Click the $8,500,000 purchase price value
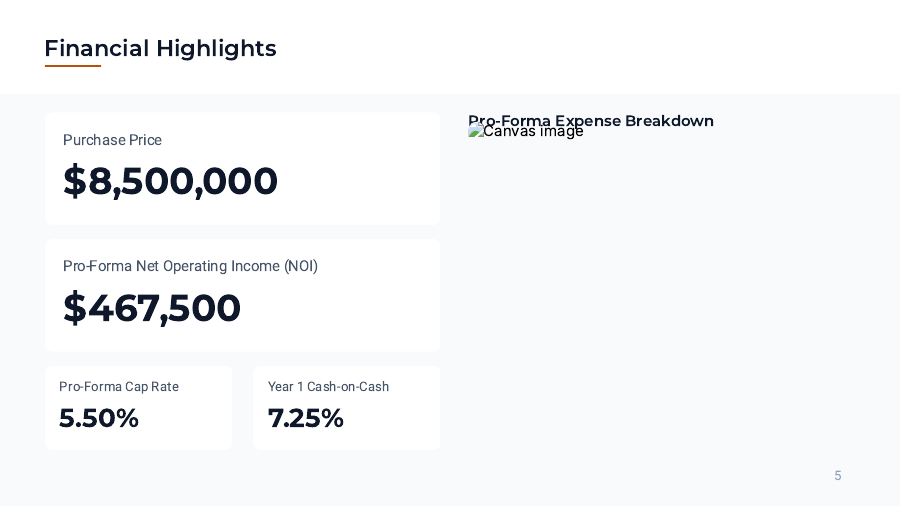Viewport: 900px width, 507px height. (x=170, y=181)
